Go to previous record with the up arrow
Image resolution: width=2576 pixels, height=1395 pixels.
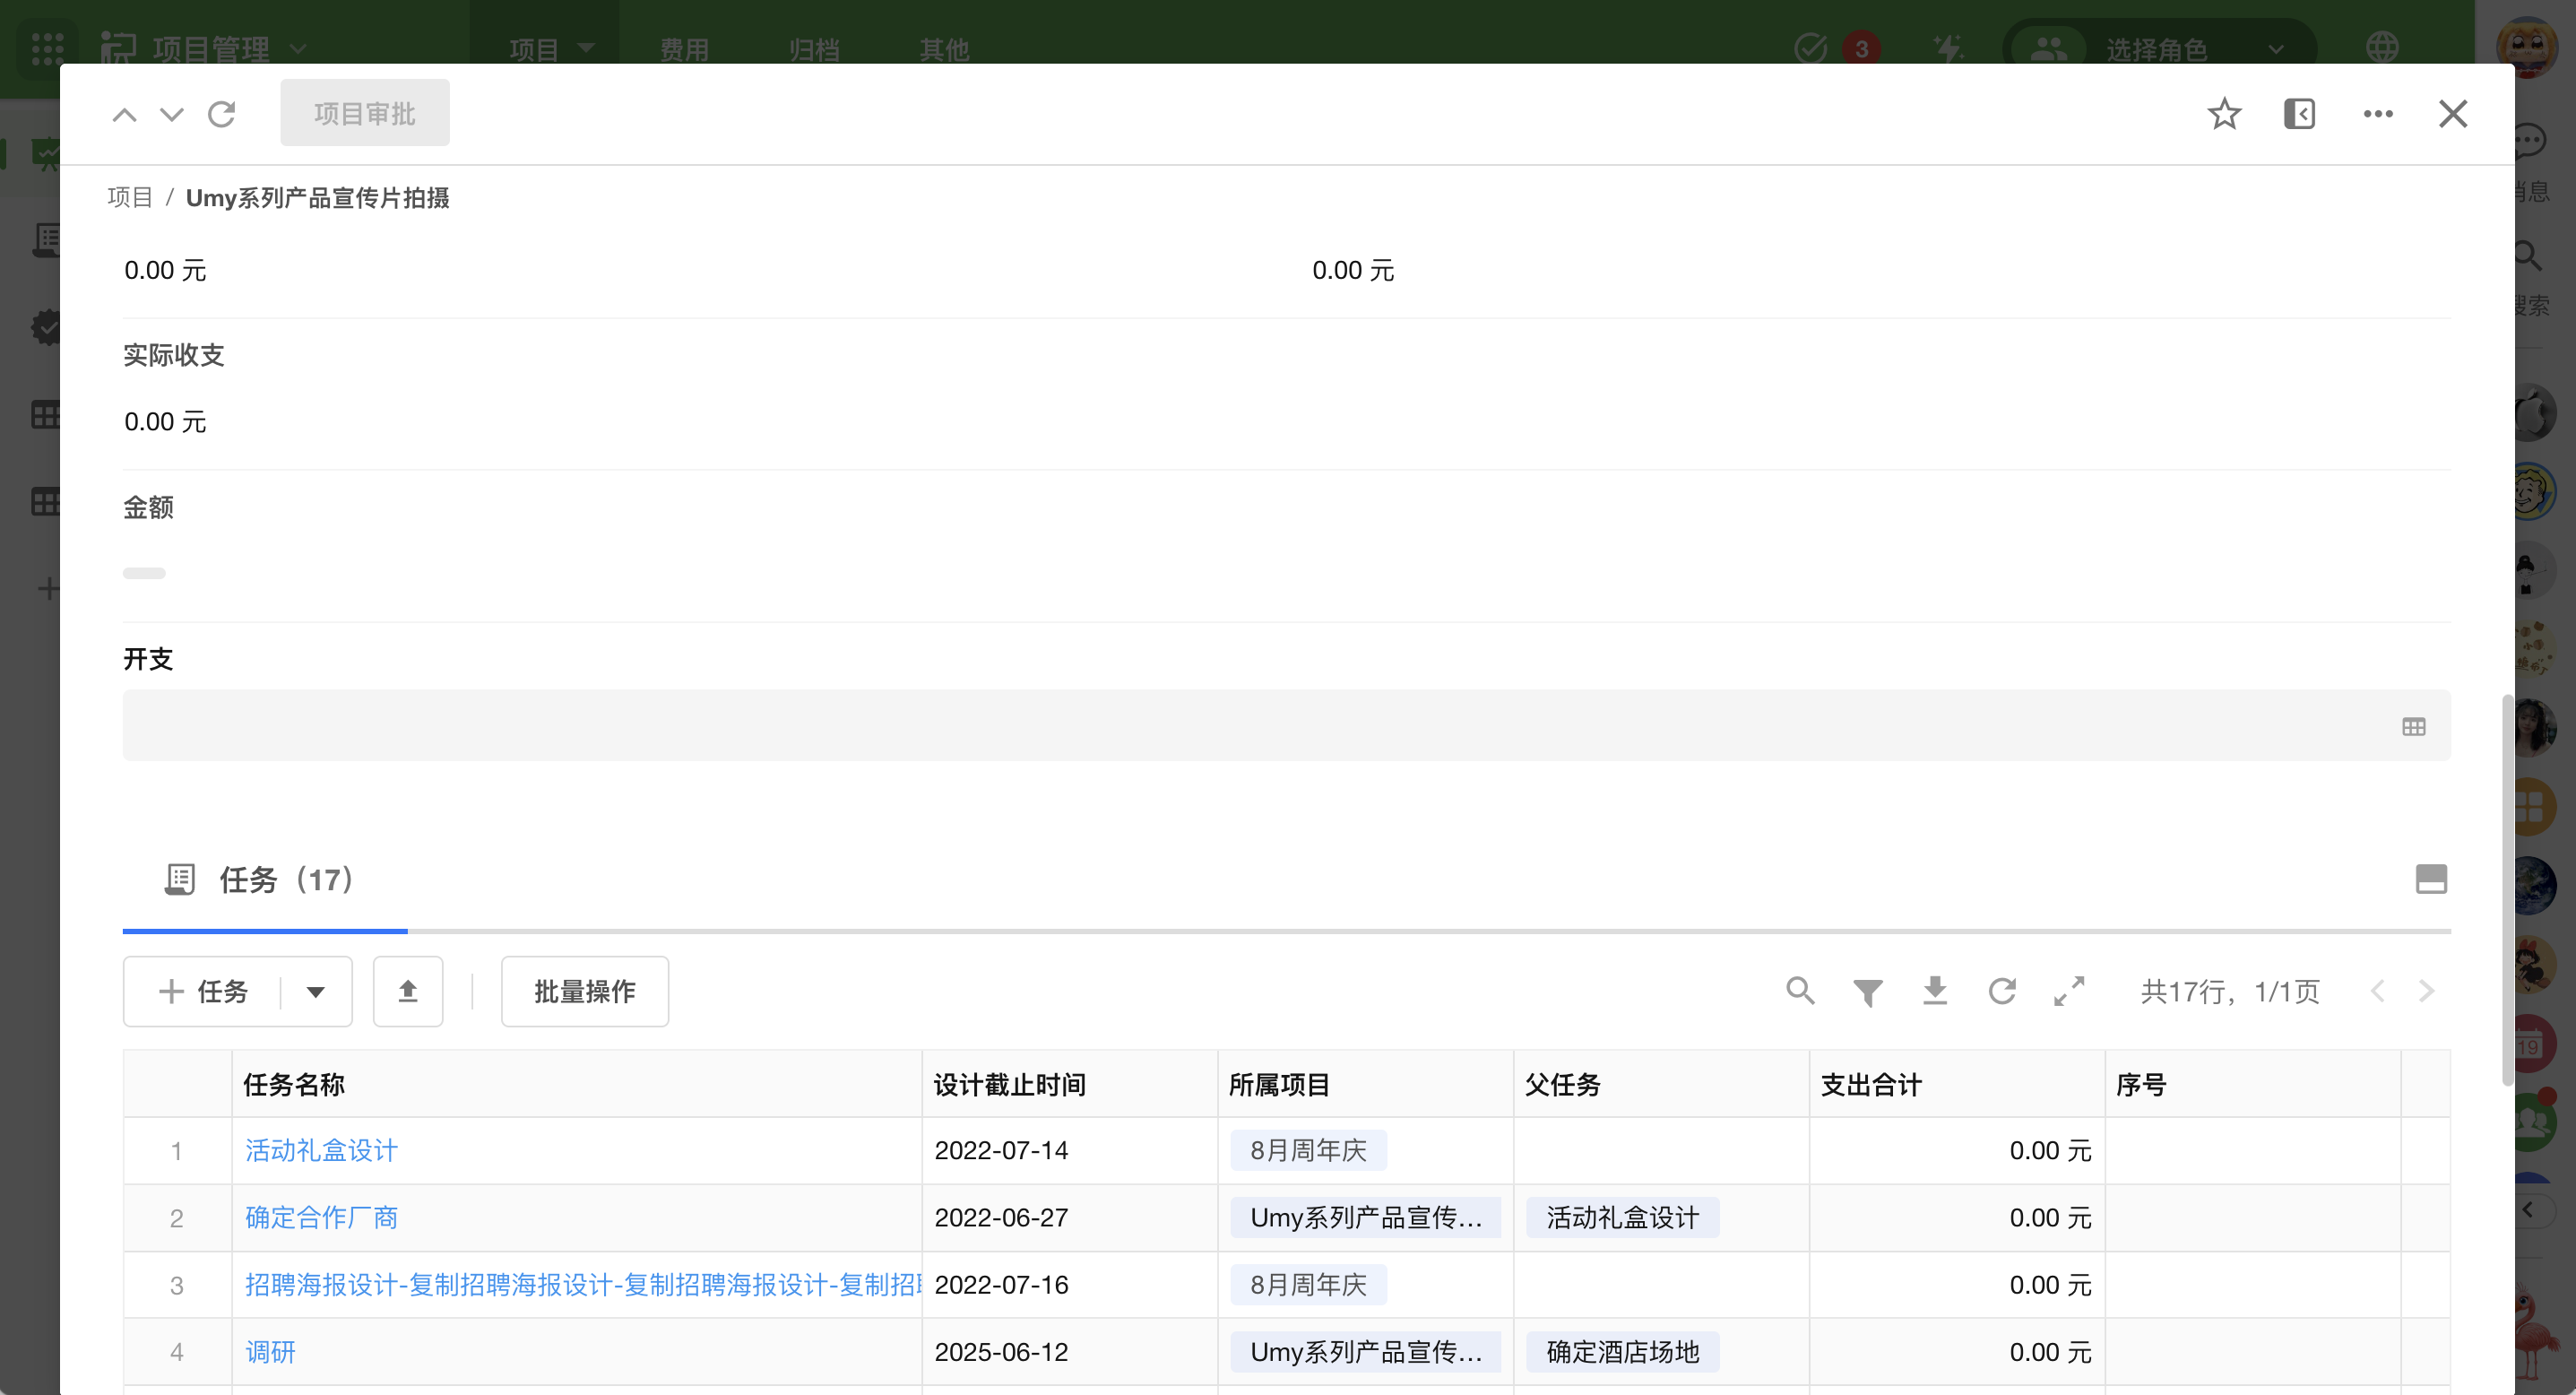[124, 114]
